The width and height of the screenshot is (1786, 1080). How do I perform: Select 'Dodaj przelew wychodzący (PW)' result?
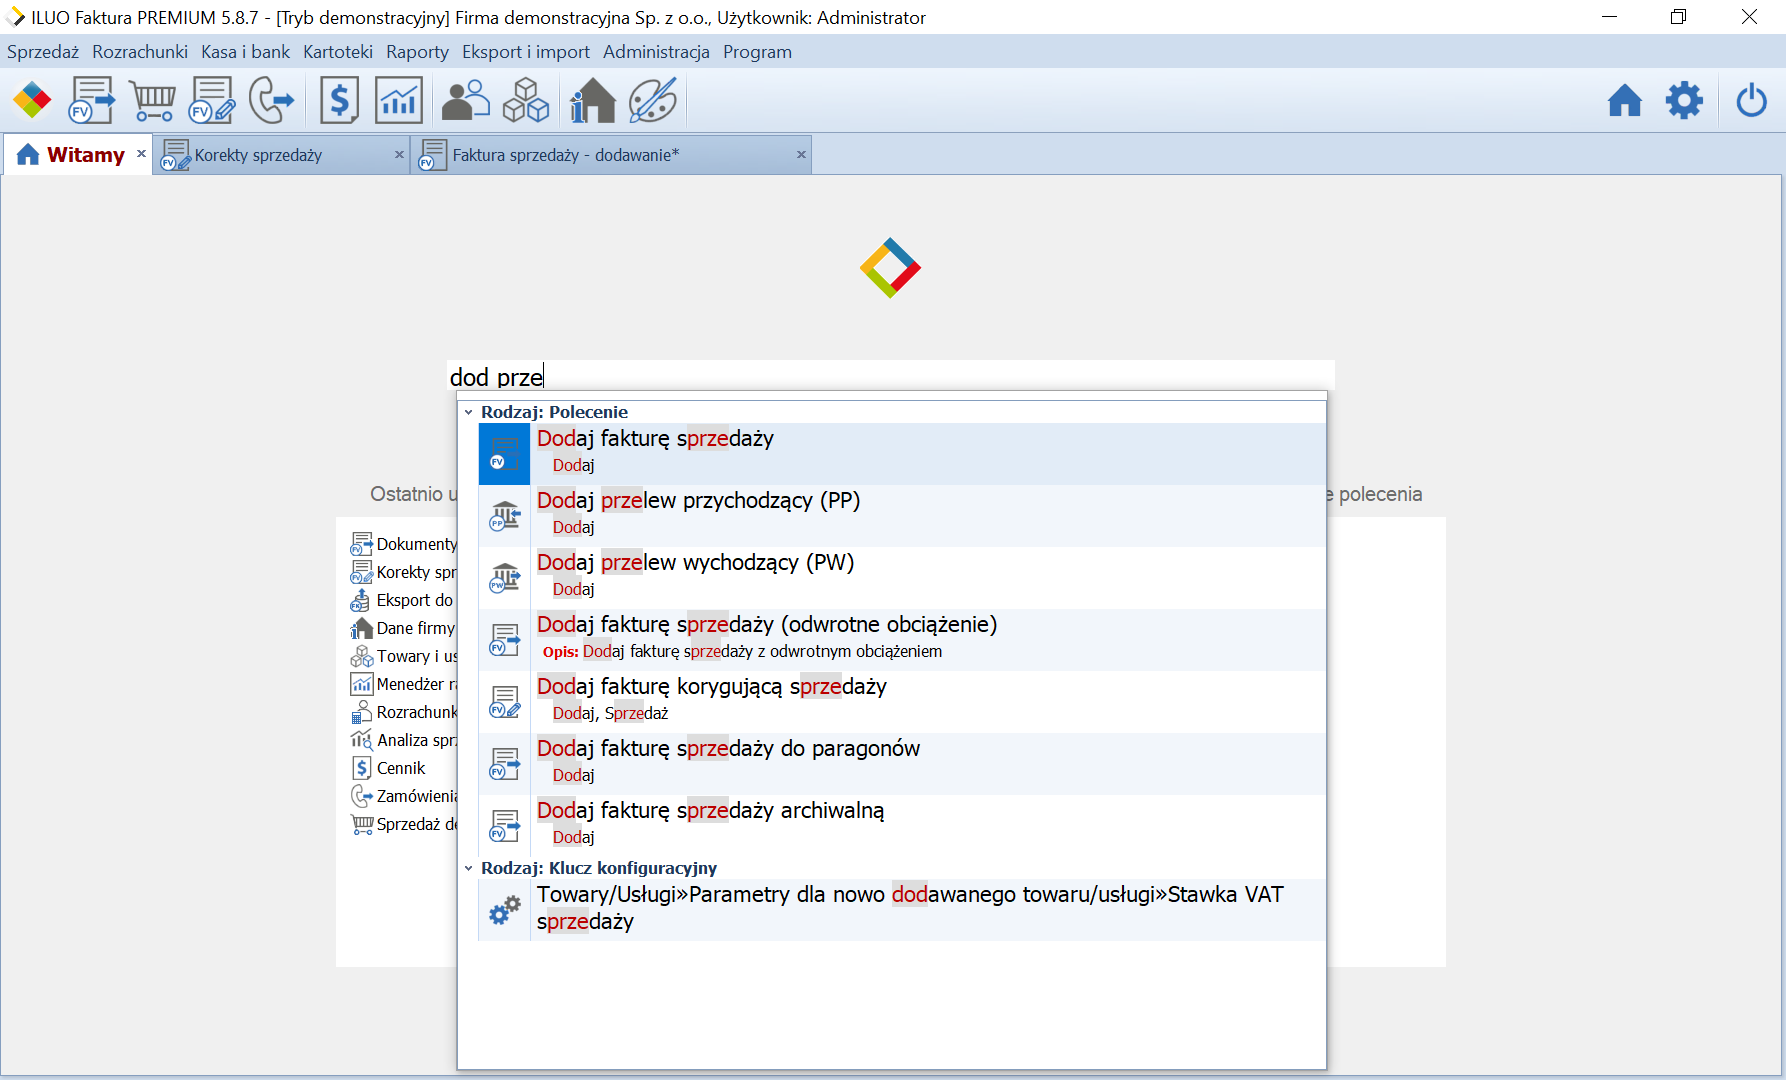902,578
